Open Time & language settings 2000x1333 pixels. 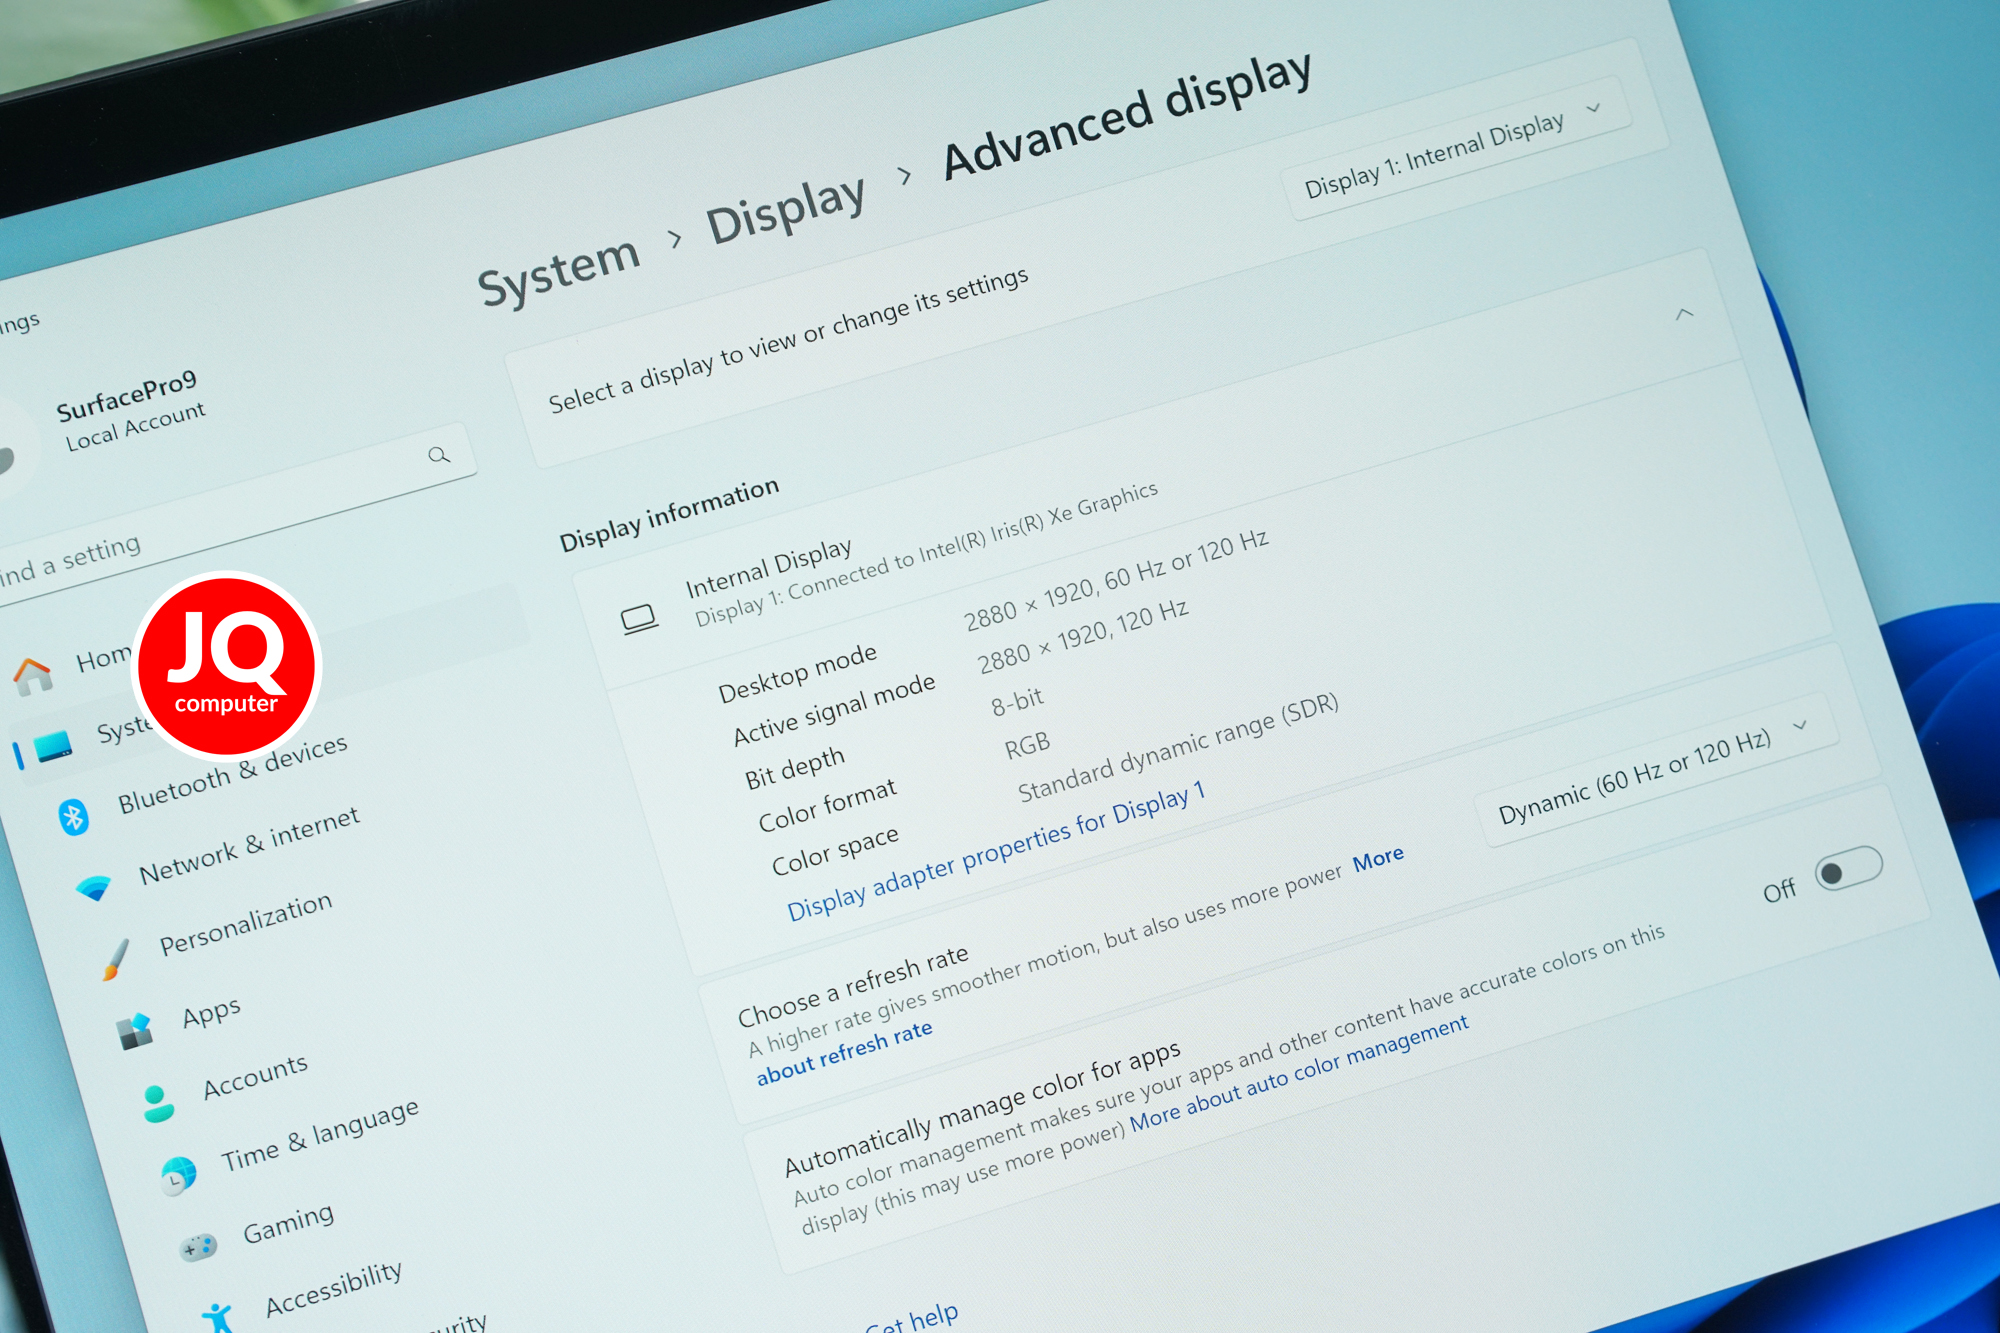click(x=320, y=1134)
